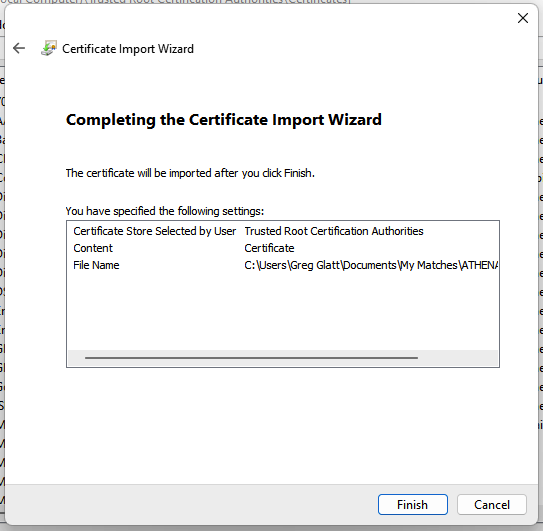Click scrollbar track right of the thumb
The width and height of the screenshot is (543, 531).
457,358
